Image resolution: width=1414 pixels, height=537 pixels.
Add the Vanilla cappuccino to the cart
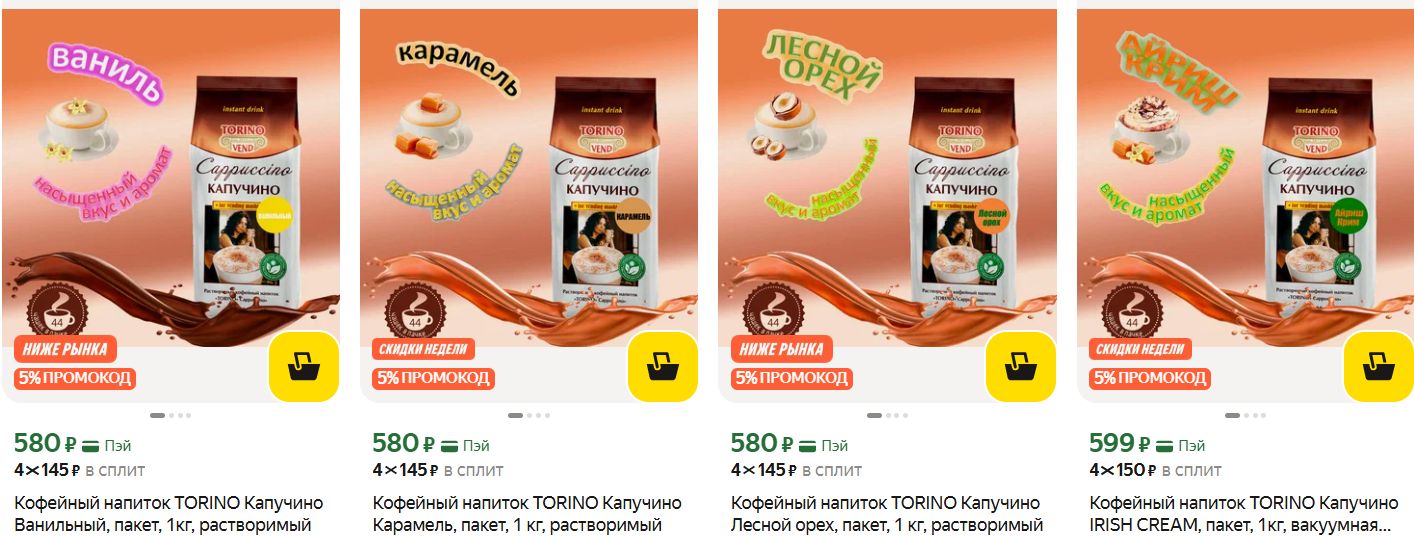(x=304, y=366)
